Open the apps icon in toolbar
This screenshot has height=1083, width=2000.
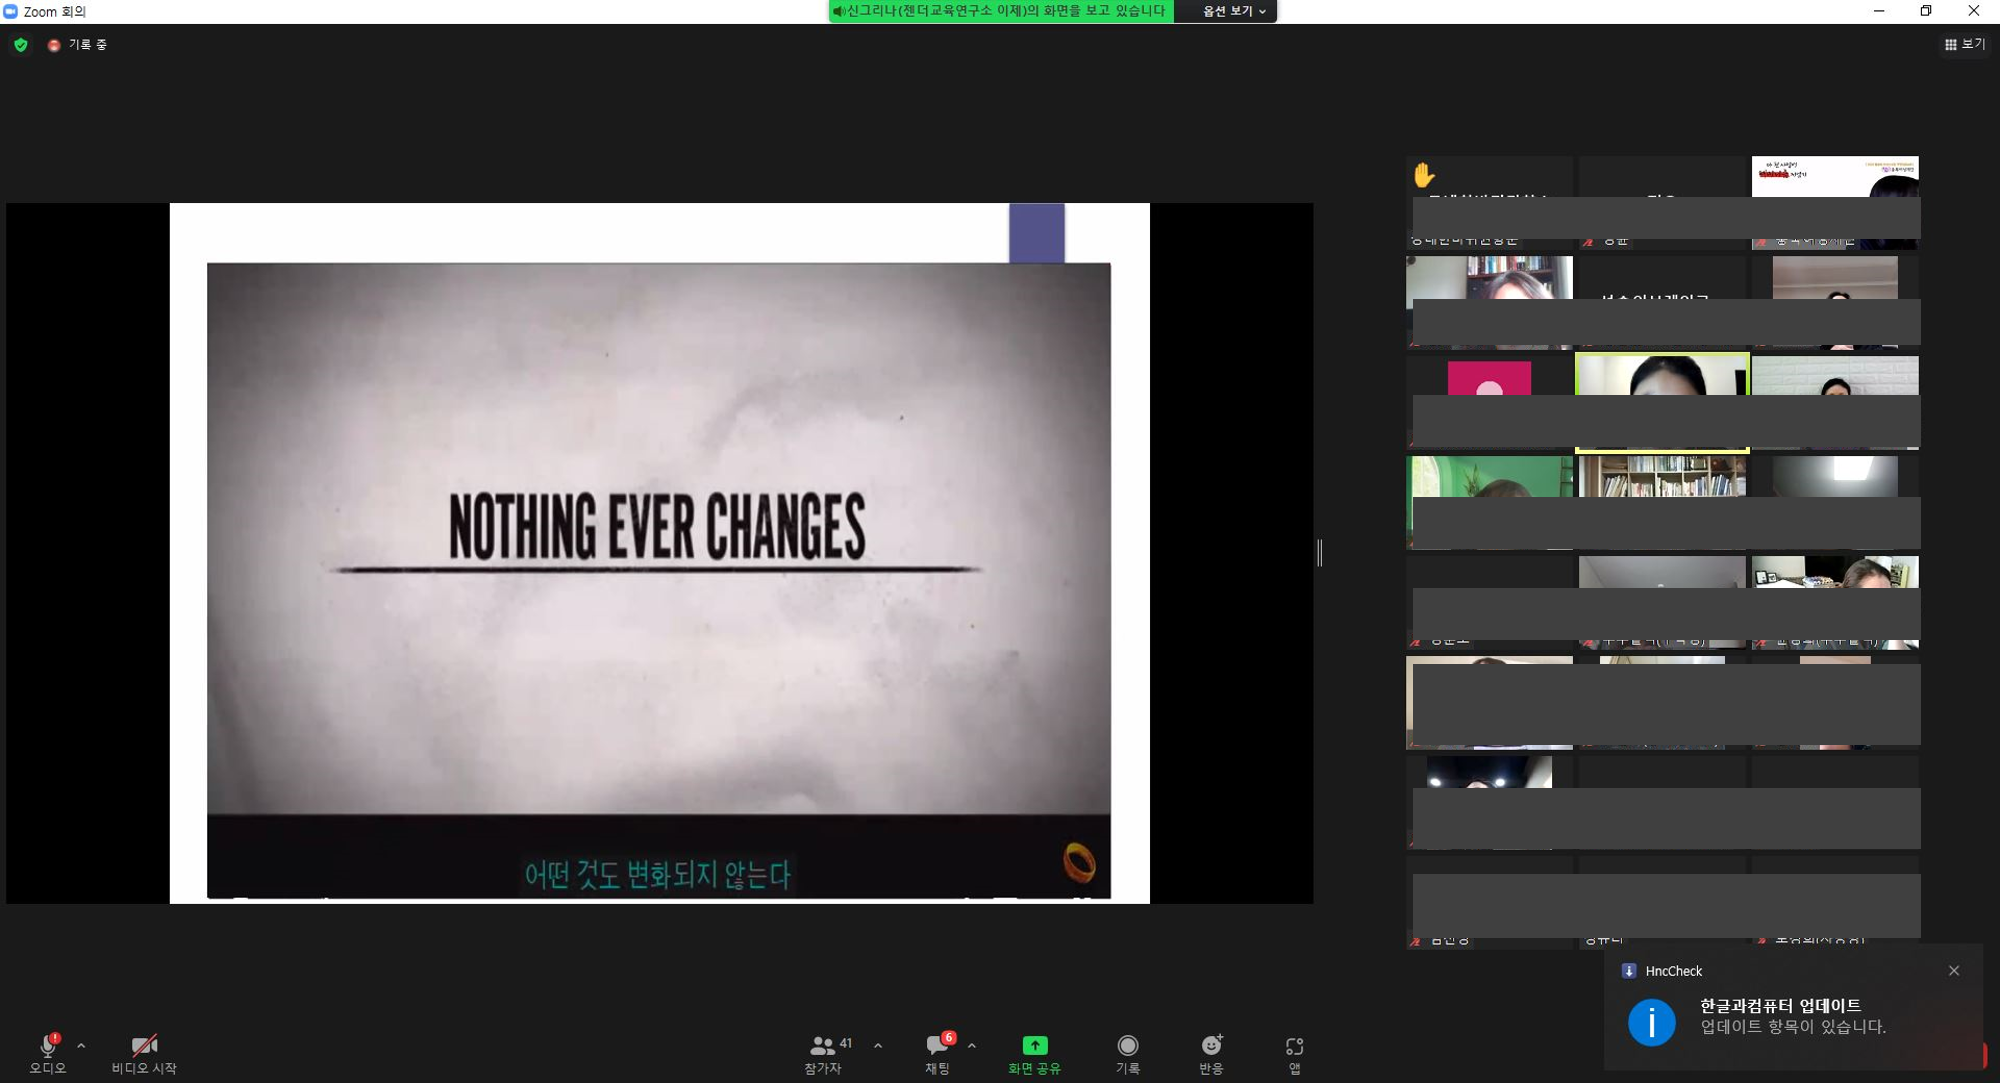(1294, 1046)
